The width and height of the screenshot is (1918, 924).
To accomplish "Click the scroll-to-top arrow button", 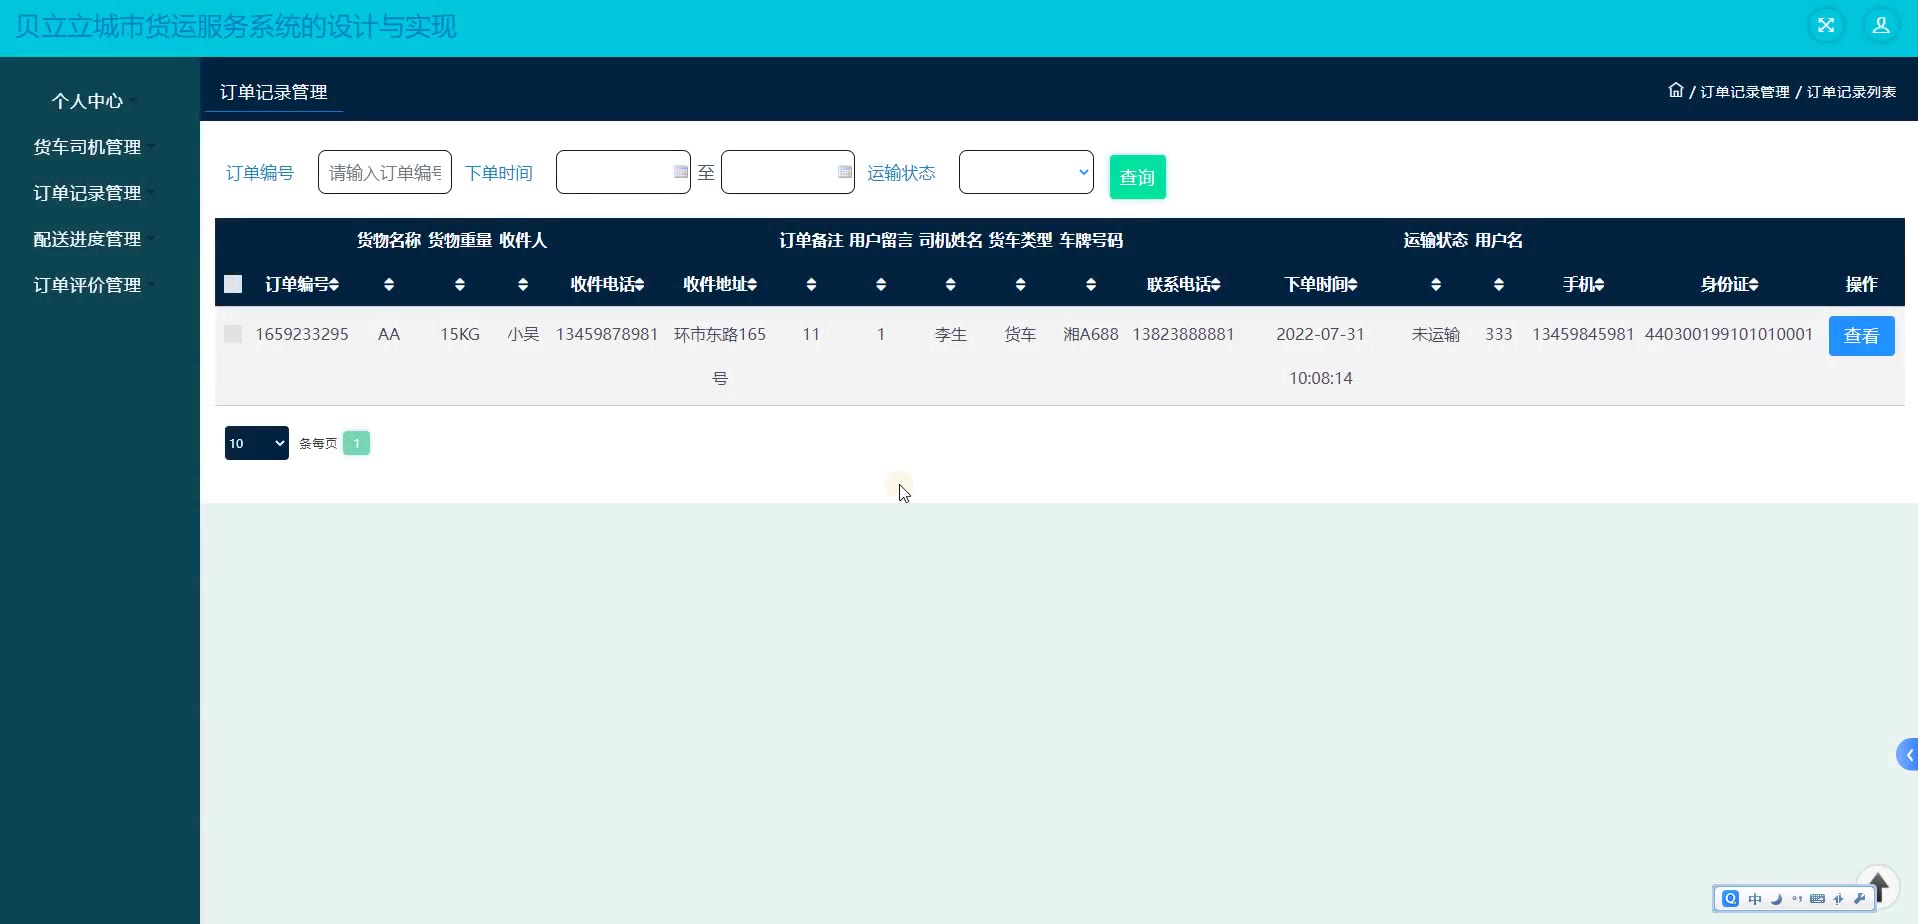I will 1878,886.
